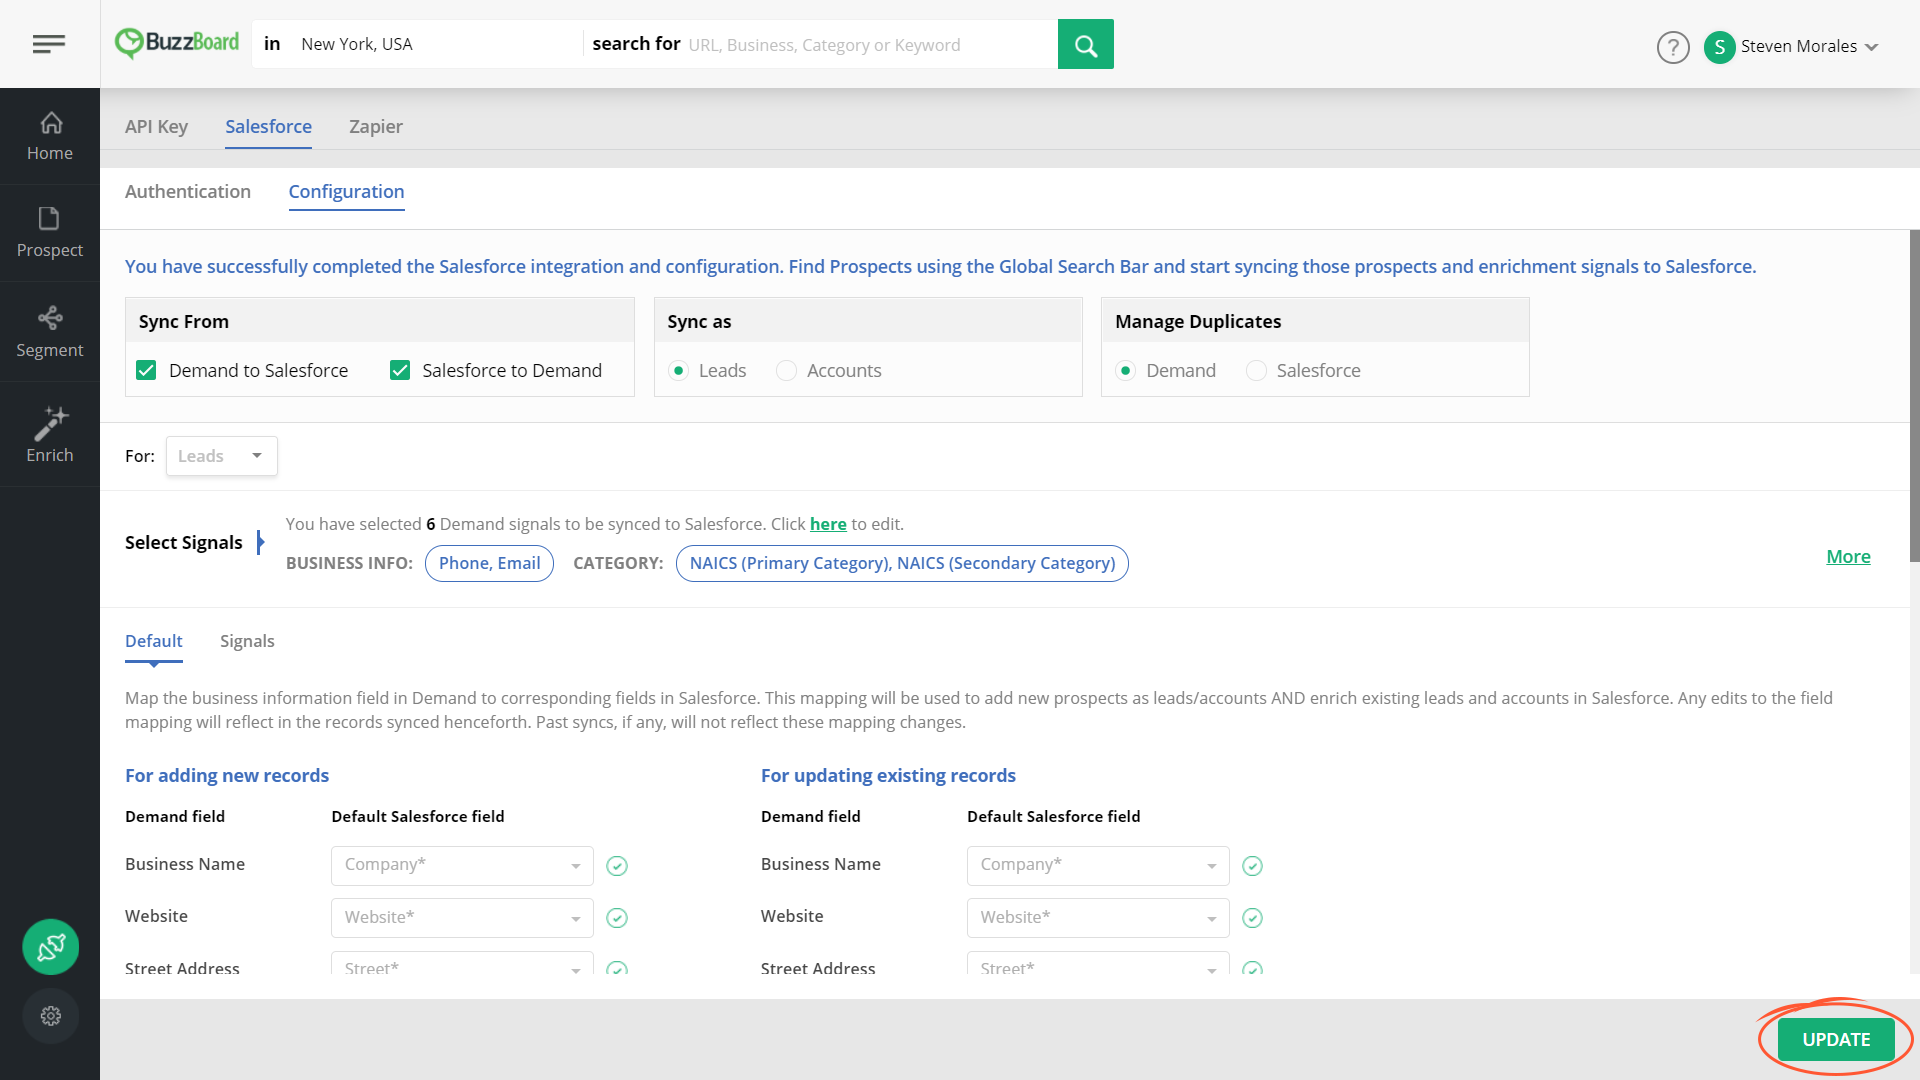Switch to the API Key tab
This screenshot has width=1920, height=1080.
[x=156, y=127]
